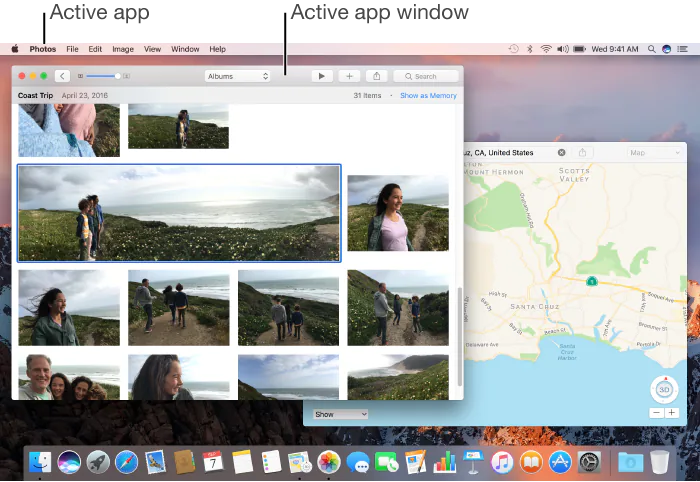The image size is (700, 482).
Task: Open the Image menu
Action: click(x=123, y=49)
